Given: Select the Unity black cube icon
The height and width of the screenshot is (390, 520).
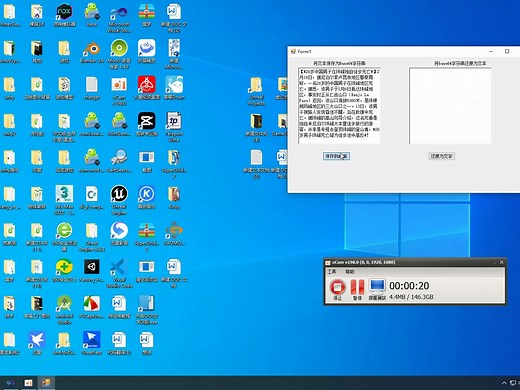Looking at the screenshot, I should point(92,267).
